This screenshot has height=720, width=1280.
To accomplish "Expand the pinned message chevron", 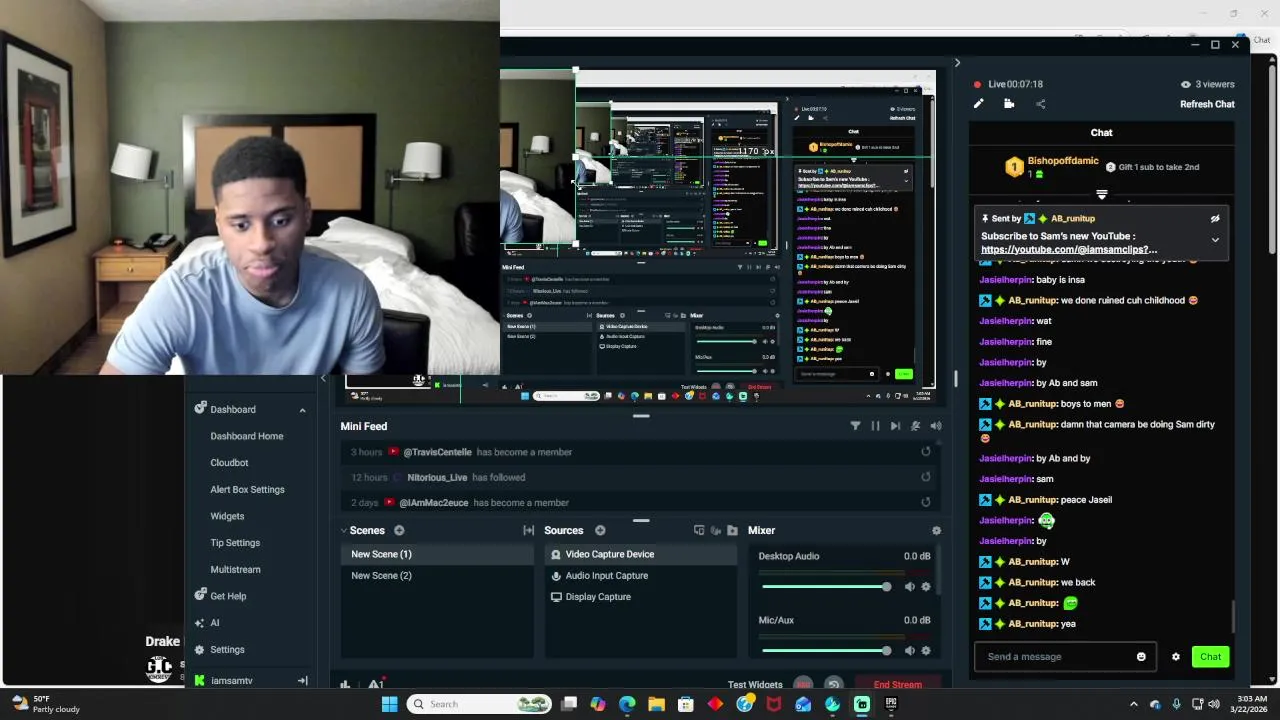I will tap(1215, 240).
